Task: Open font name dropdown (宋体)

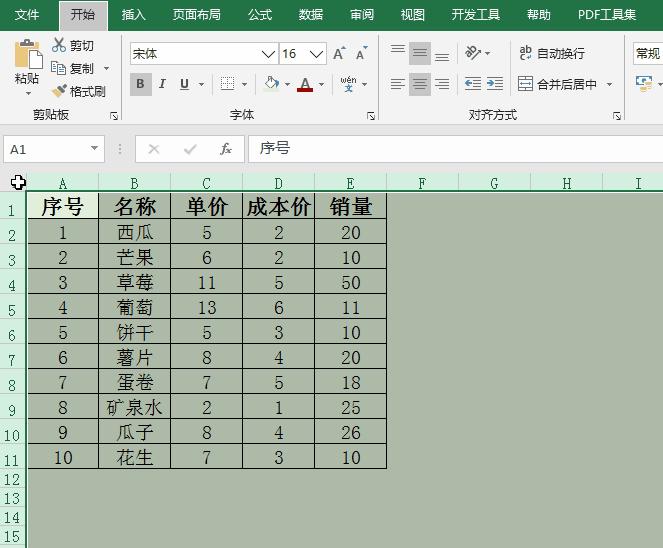Action: [x=268, y=54]
